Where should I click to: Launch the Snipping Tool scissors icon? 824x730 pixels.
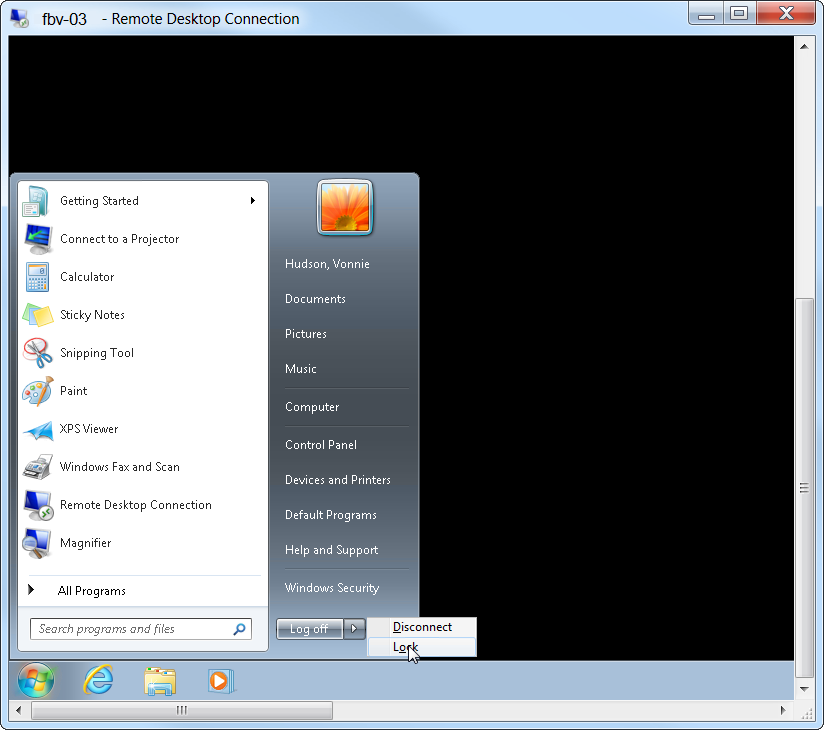click(37, 353)
